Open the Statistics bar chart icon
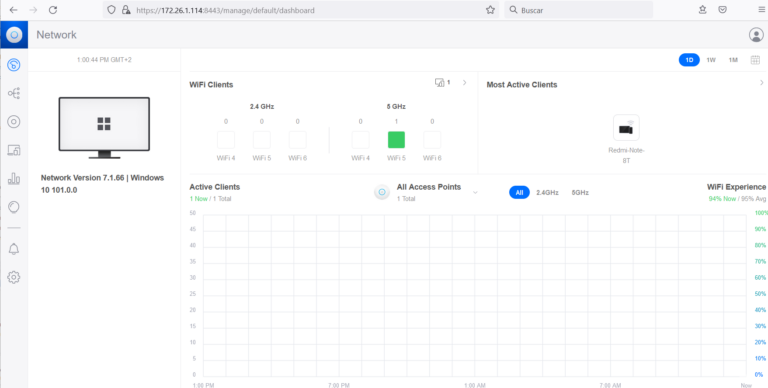The width and height of the screenshot is (768, 388). (x=14, y=178)
